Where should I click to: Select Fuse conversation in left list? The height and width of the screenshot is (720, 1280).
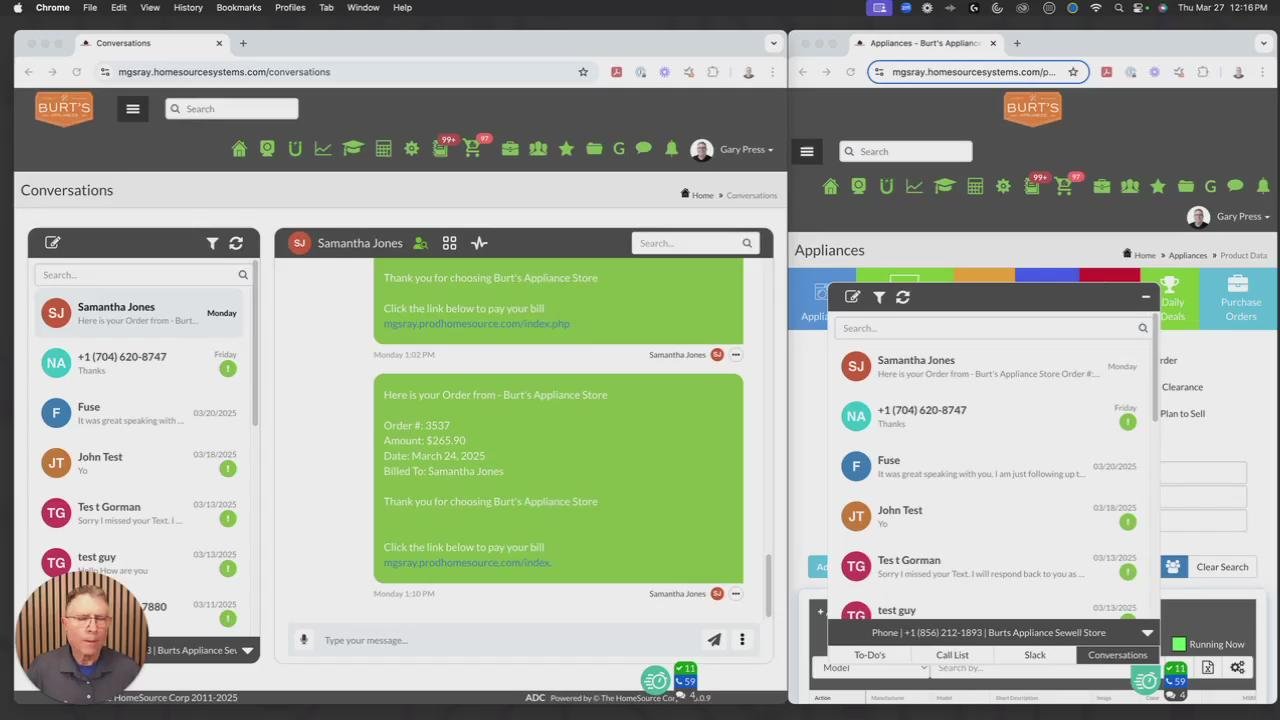pyautogui.click(x=139, y=413)
